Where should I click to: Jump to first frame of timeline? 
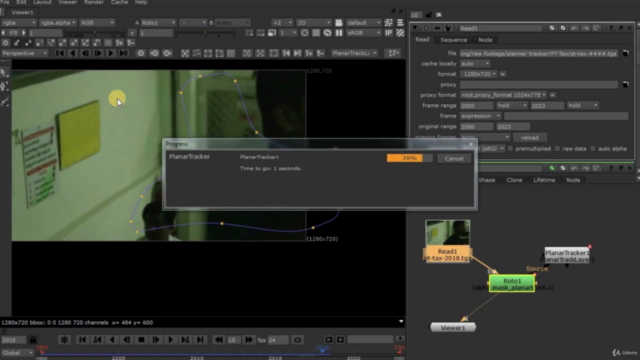[x=82, y=340]
